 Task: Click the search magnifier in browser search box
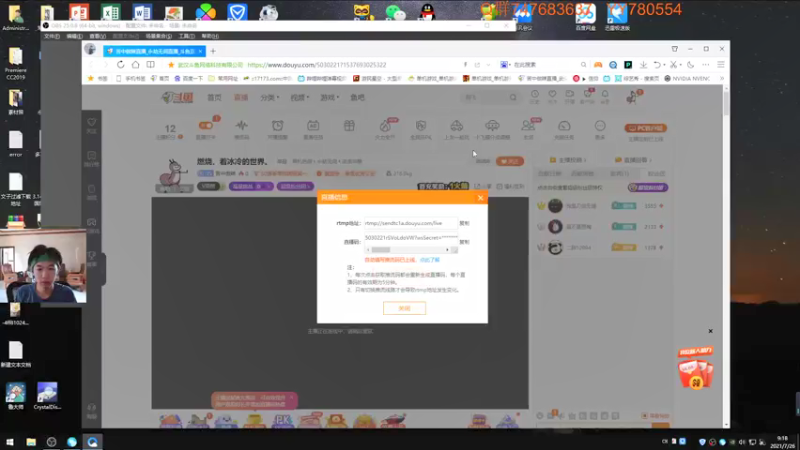point(583,65)
